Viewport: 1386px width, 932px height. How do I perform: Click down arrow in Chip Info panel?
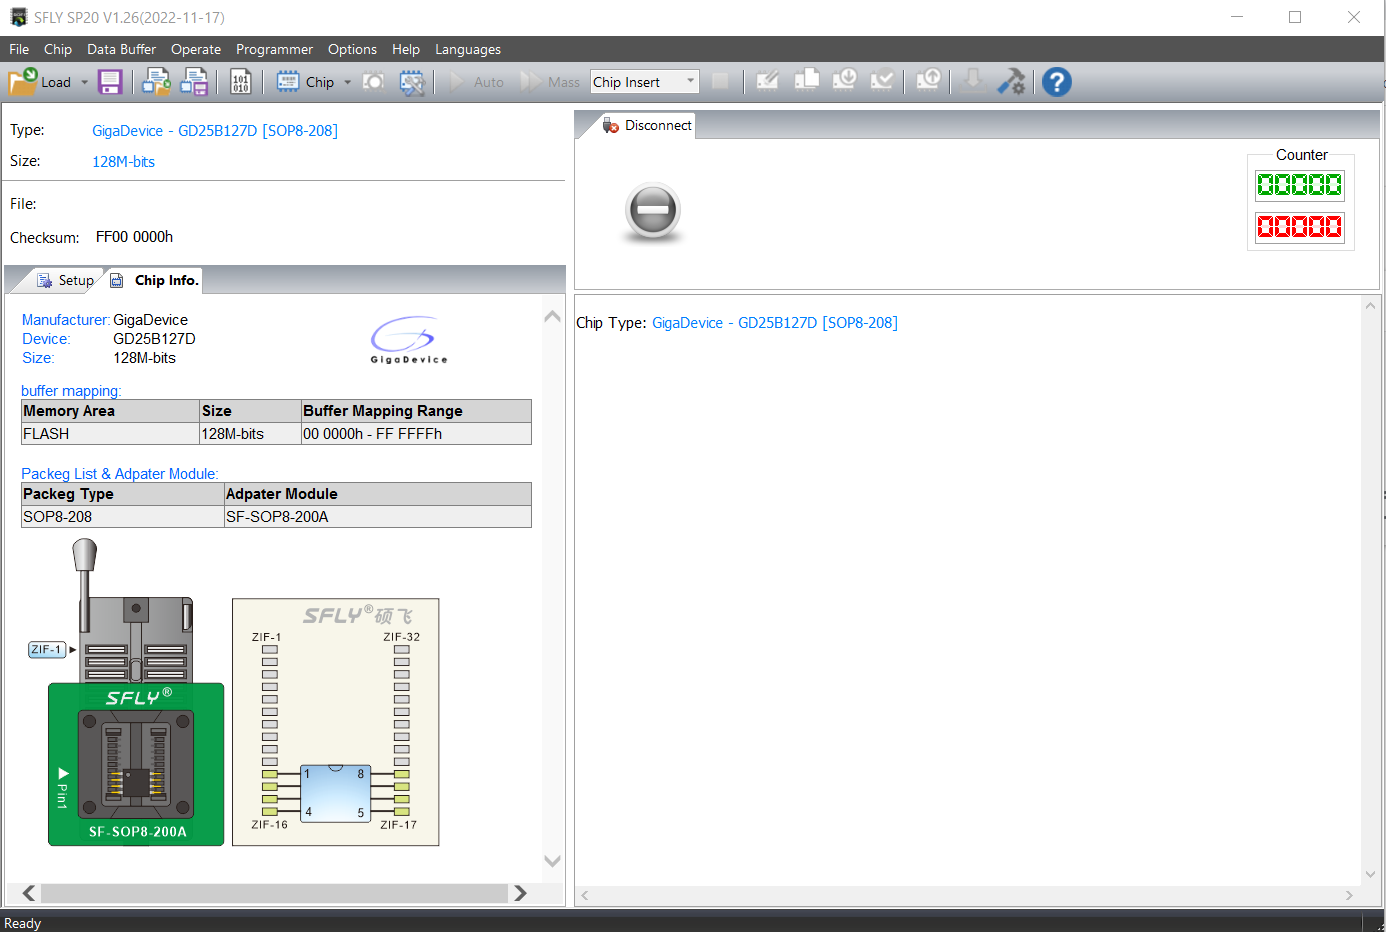tap(552, 860)
